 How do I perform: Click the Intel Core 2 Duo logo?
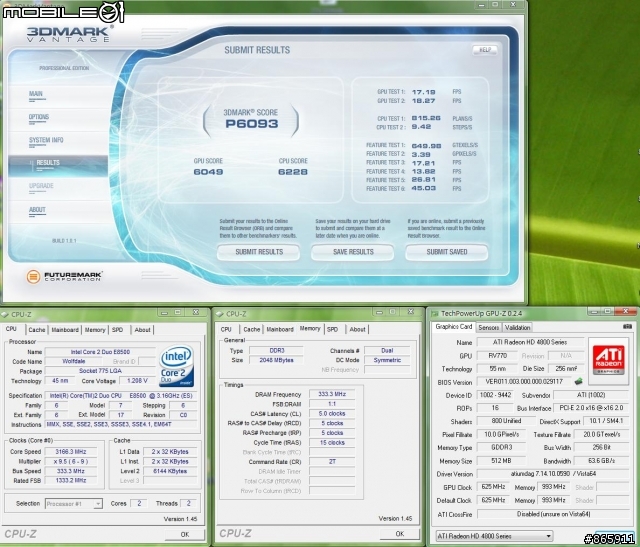pyautogui.click(x=176, y=366)
